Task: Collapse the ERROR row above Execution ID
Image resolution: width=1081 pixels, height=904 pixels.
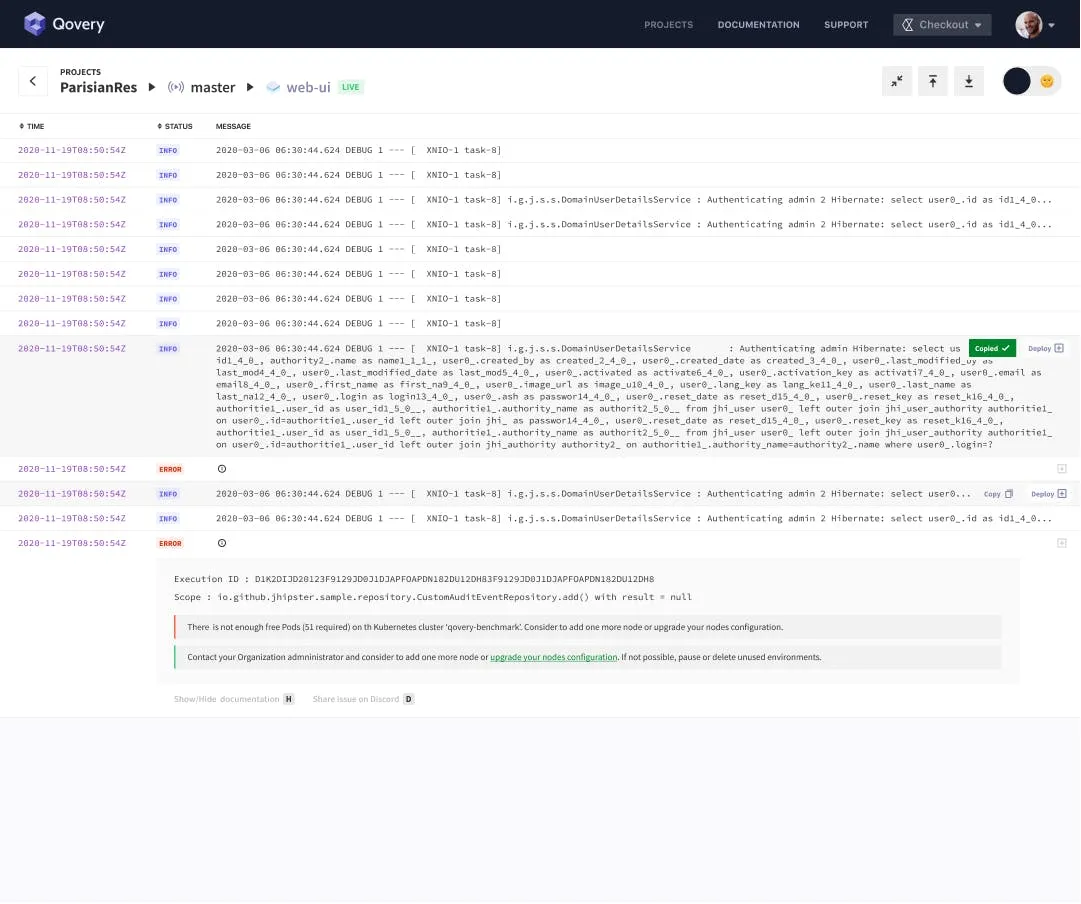Action: (x=1062, y=544)
